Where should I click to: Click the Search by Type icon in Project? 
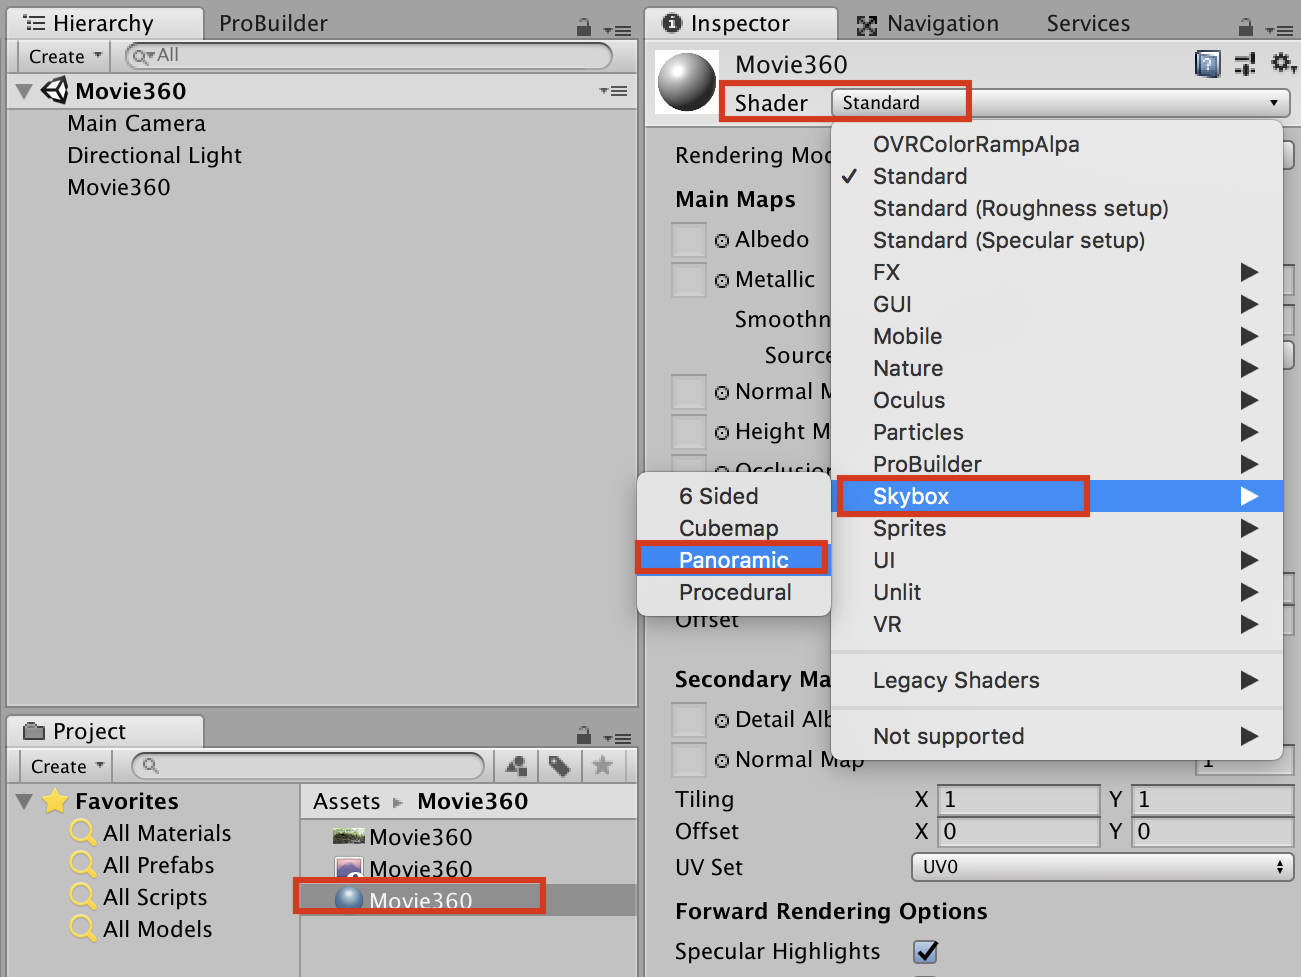(x=517, y=767)
